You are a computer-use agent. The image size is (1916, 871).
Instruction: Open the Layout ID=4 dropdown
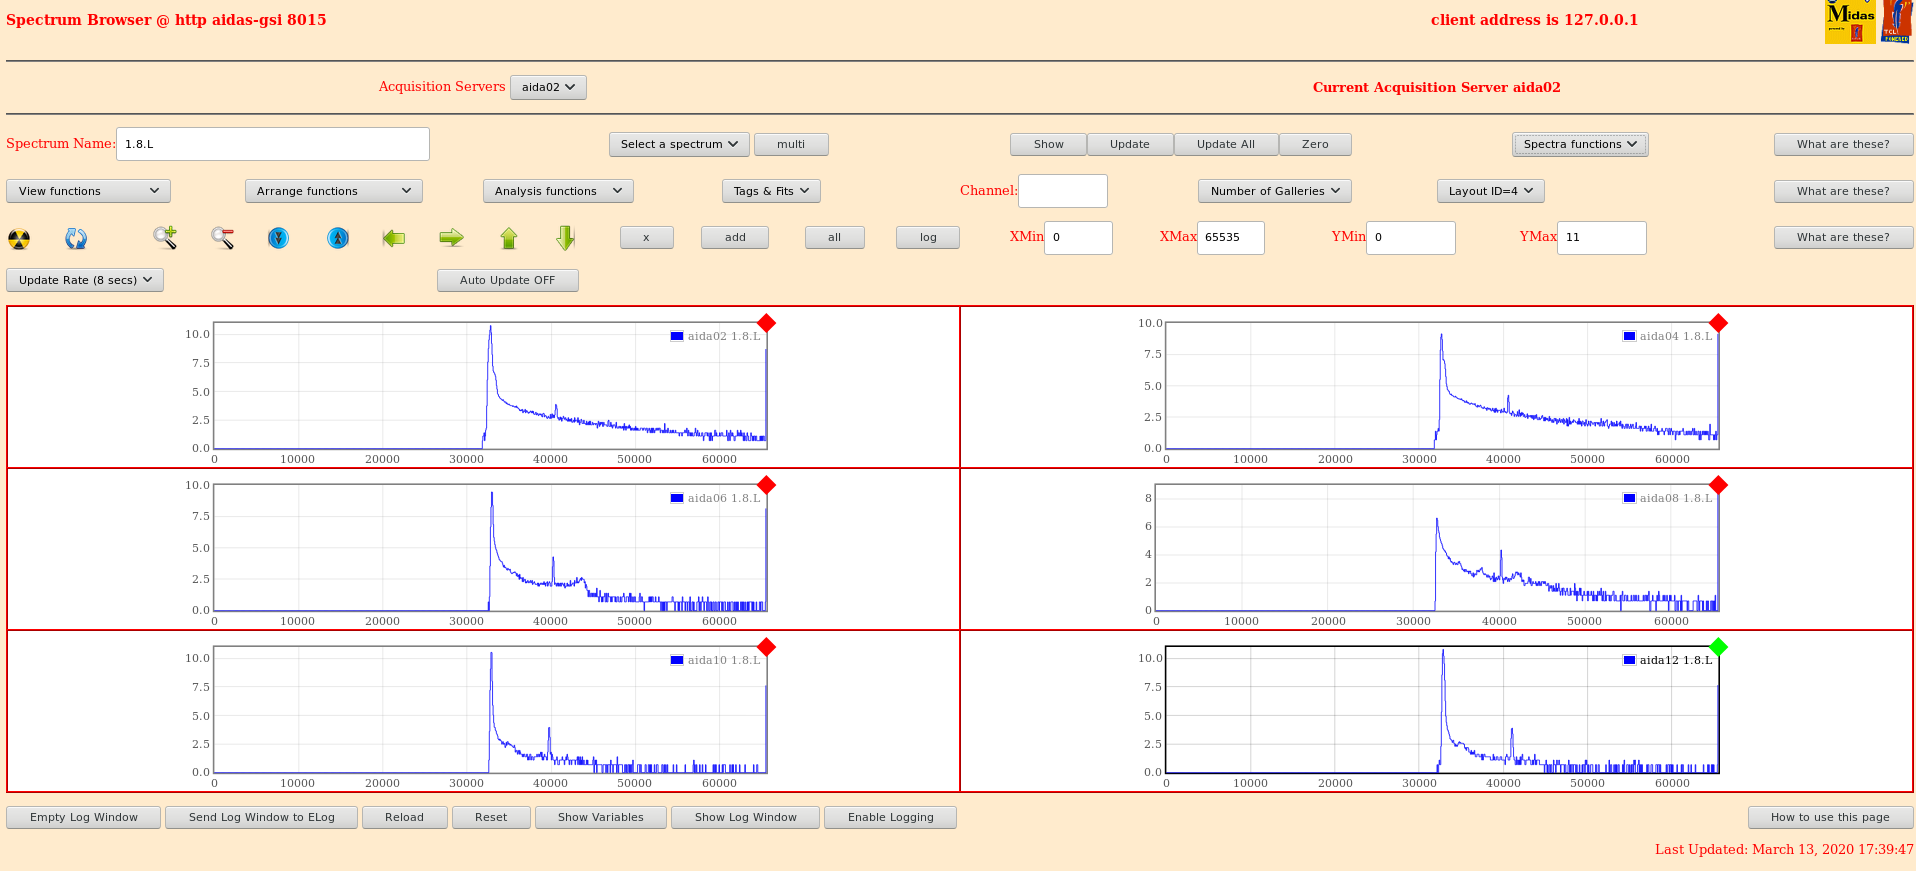pyautogui.click(x=1491, y=192)
